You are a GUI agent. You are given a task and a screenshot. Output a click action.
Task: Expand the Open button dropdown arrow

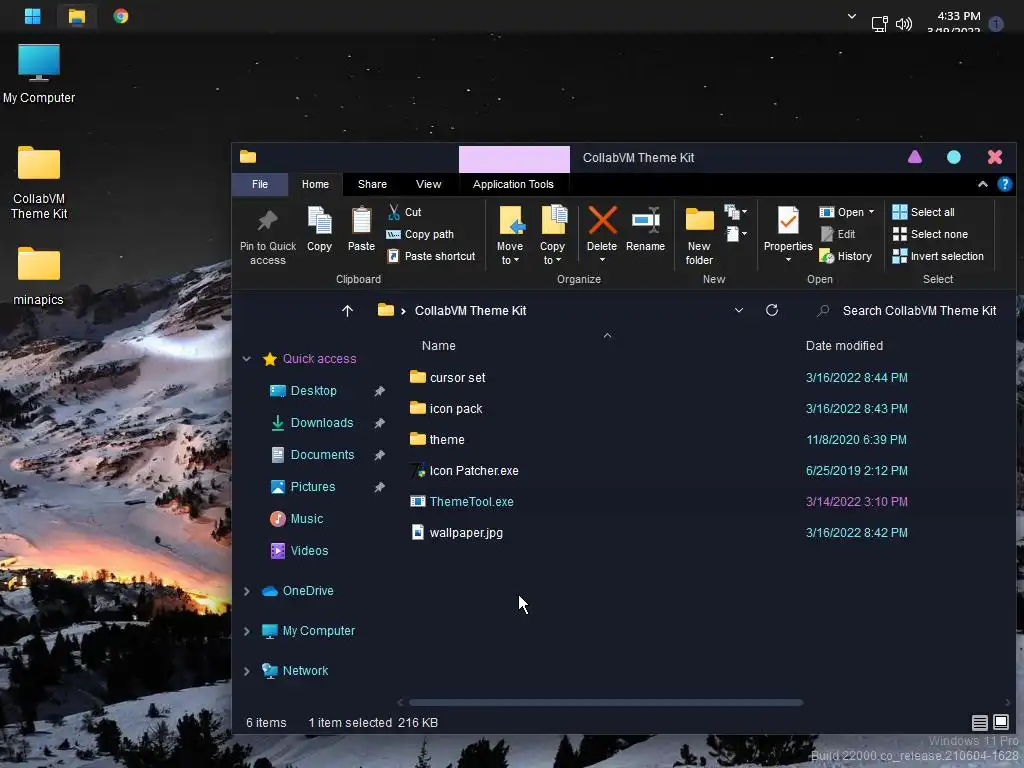[871, 212]
